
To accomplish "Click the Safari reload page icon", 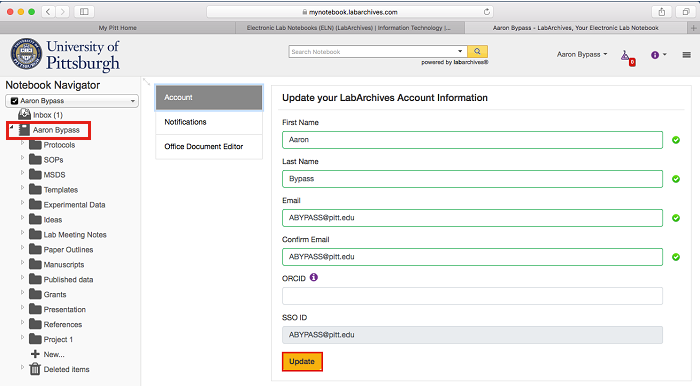I will [x=487, y=12].
